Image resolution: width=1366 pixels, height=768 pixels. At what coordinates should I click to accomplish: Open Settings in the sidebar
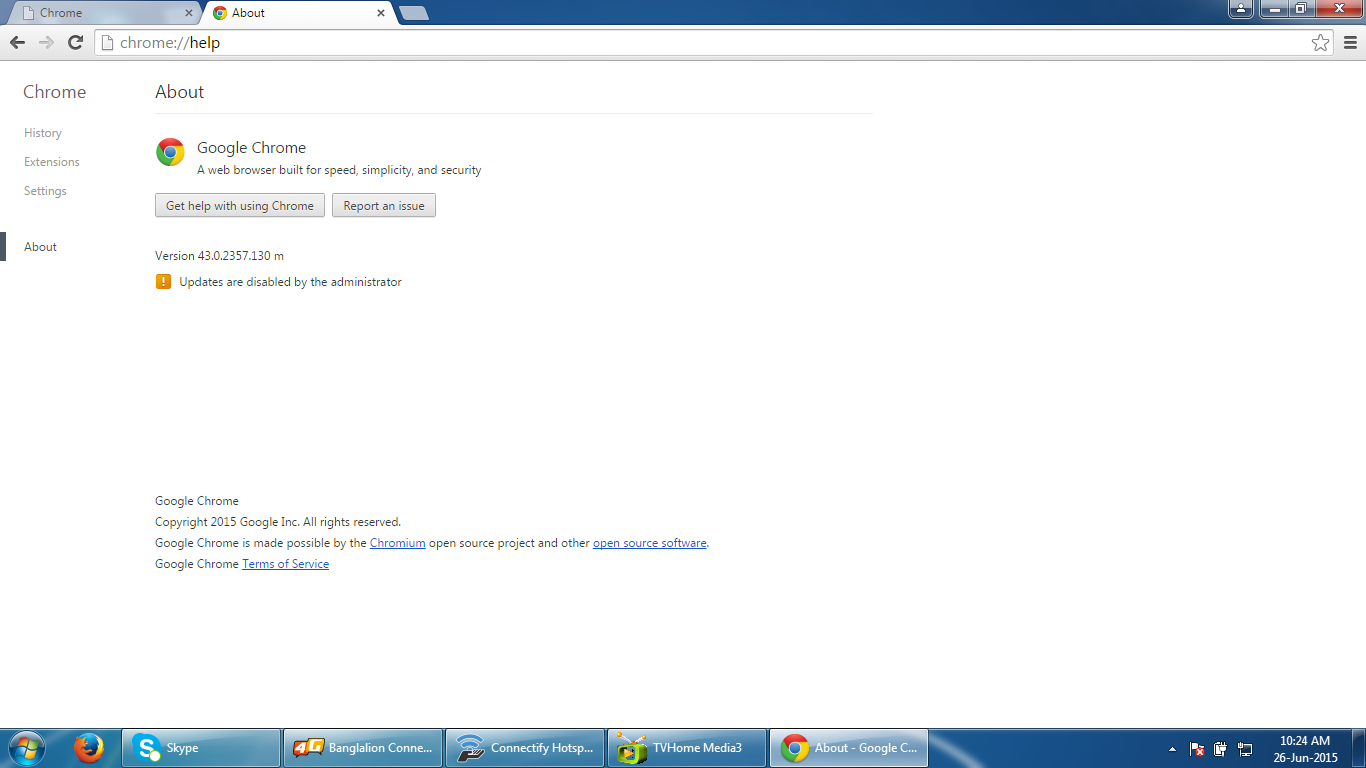point(45,191)
